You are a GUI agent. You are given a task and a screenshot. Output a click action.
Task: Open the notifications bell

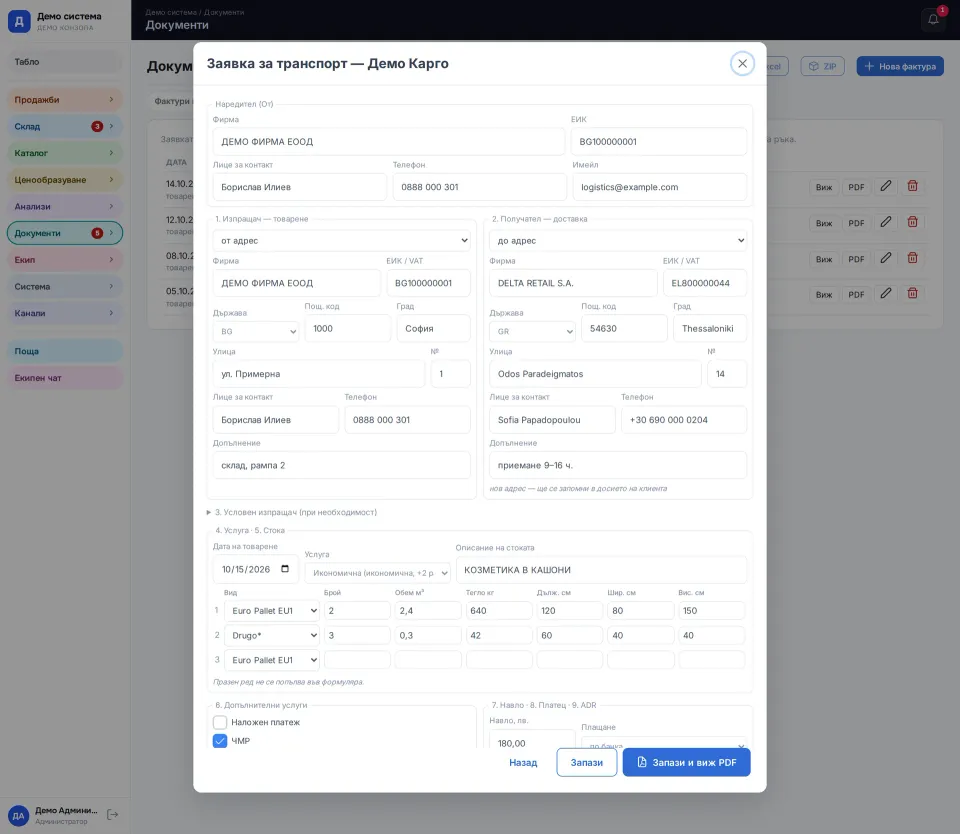point(933,20)
